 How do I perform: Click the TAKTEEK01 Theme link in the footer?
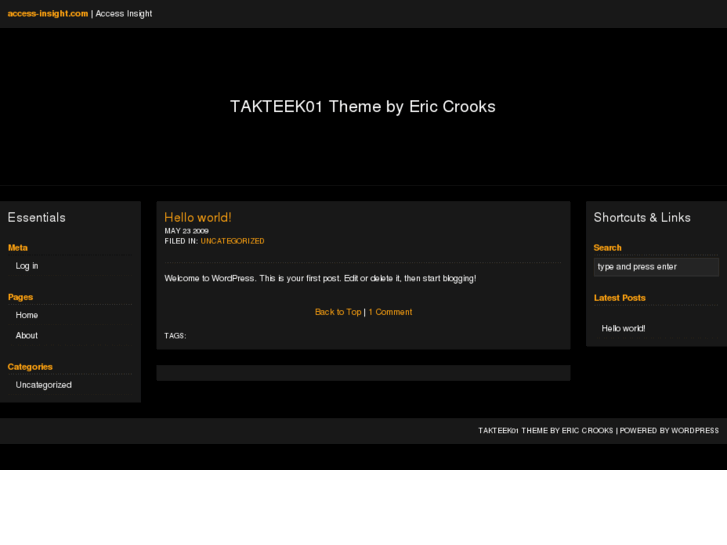[x=512, y=431]
